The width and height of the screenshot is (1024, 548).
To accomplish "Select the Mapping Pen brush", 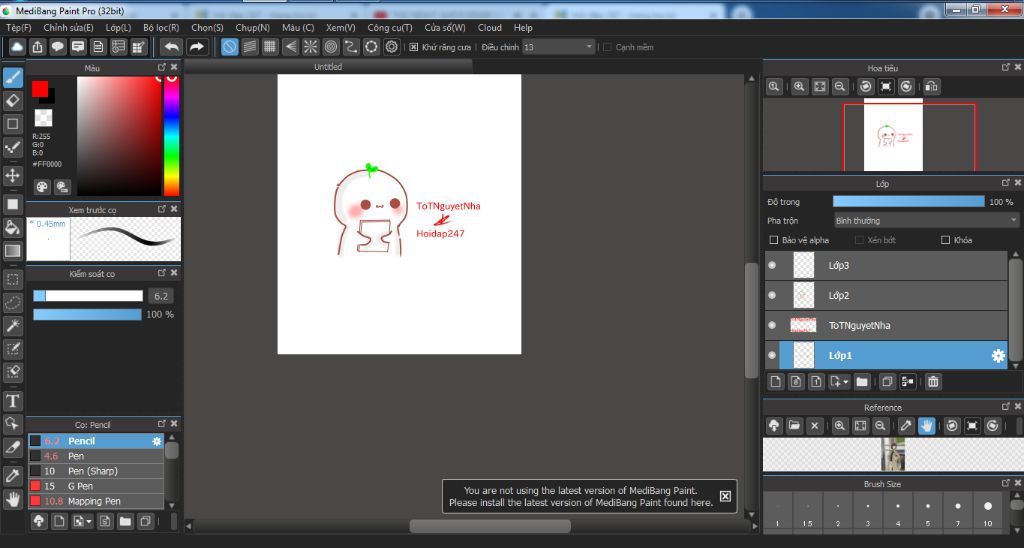I will coord(95,501).
